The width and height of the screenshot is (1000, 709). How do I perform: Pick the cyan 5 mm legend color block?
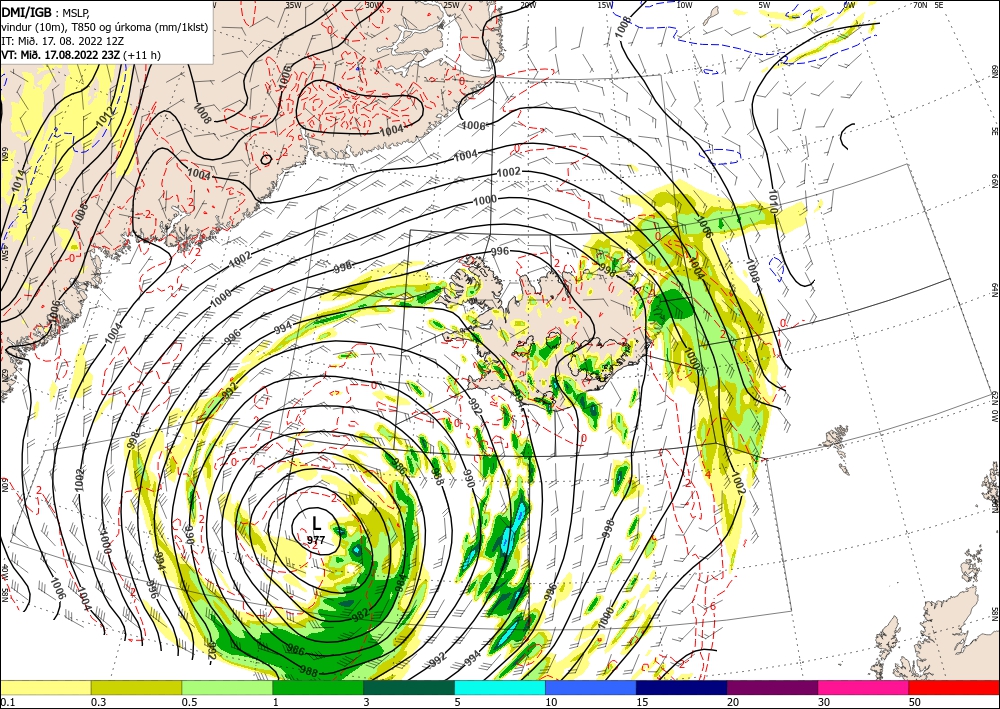500,687
